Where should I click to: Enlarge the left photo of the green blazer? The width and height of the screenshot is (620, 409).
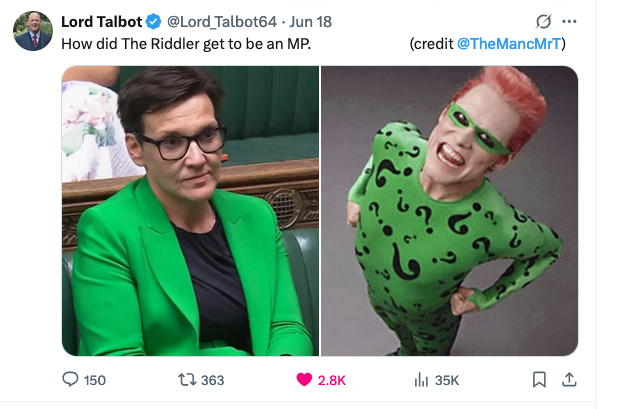[190, 211]
